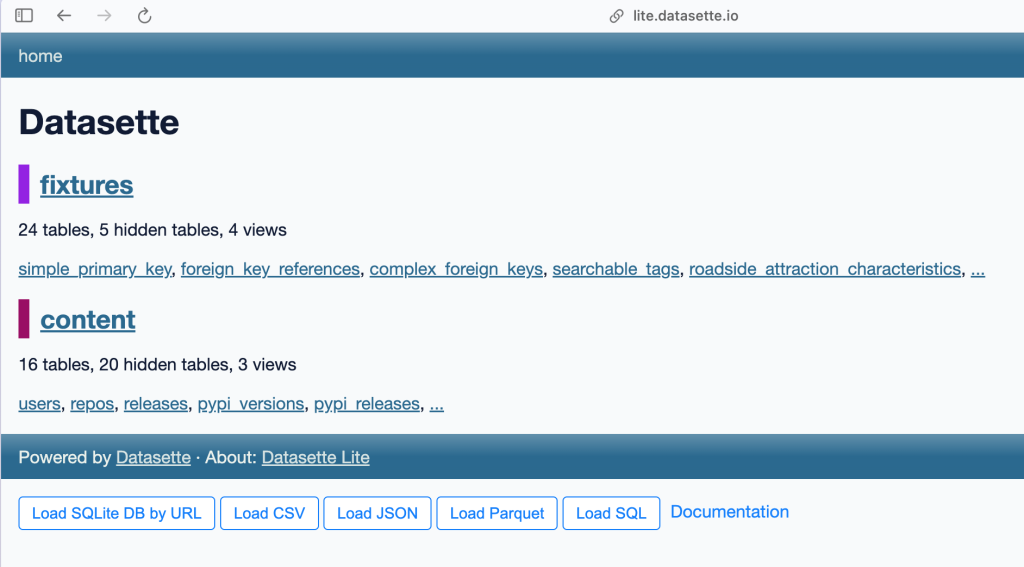The image size is (1024, 567).
Task: Open the content database
Action: point(88,319)
